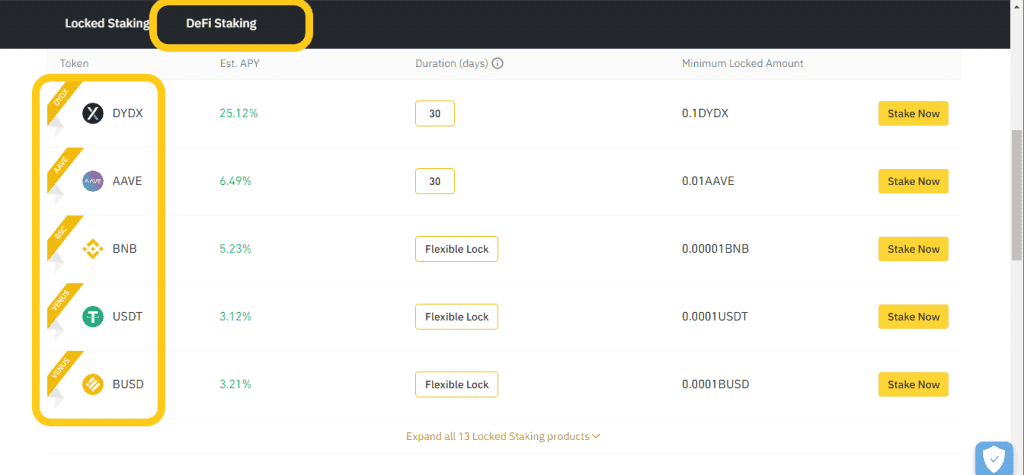
Task: Click the page vertical scrollbar thumb
Action: (x=1017, y=195)
